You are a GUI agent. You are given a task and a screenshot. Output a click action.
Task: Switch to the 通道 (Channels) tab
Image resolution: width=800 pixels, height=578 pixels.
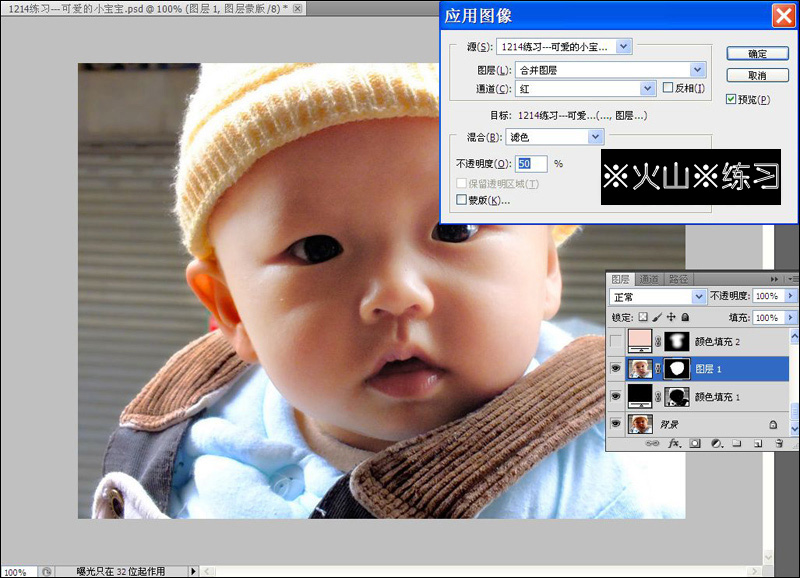tap(649, 278)
